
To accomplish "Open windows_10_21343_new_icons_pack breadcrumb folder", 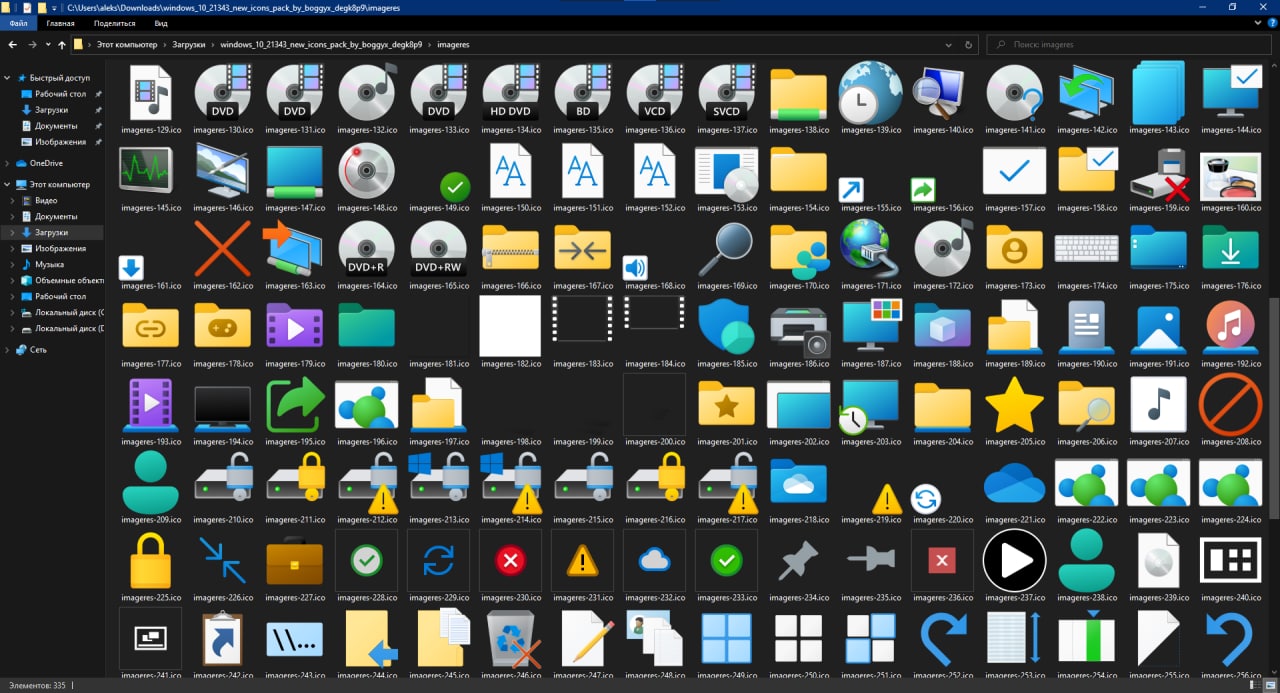I will (x=321, y=45).
